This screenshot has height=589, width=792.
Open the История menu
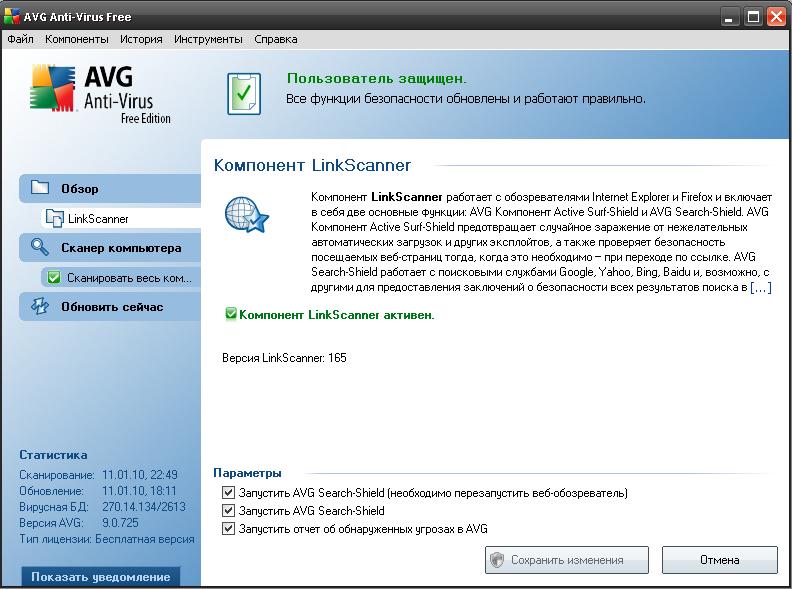click(141, 39)
